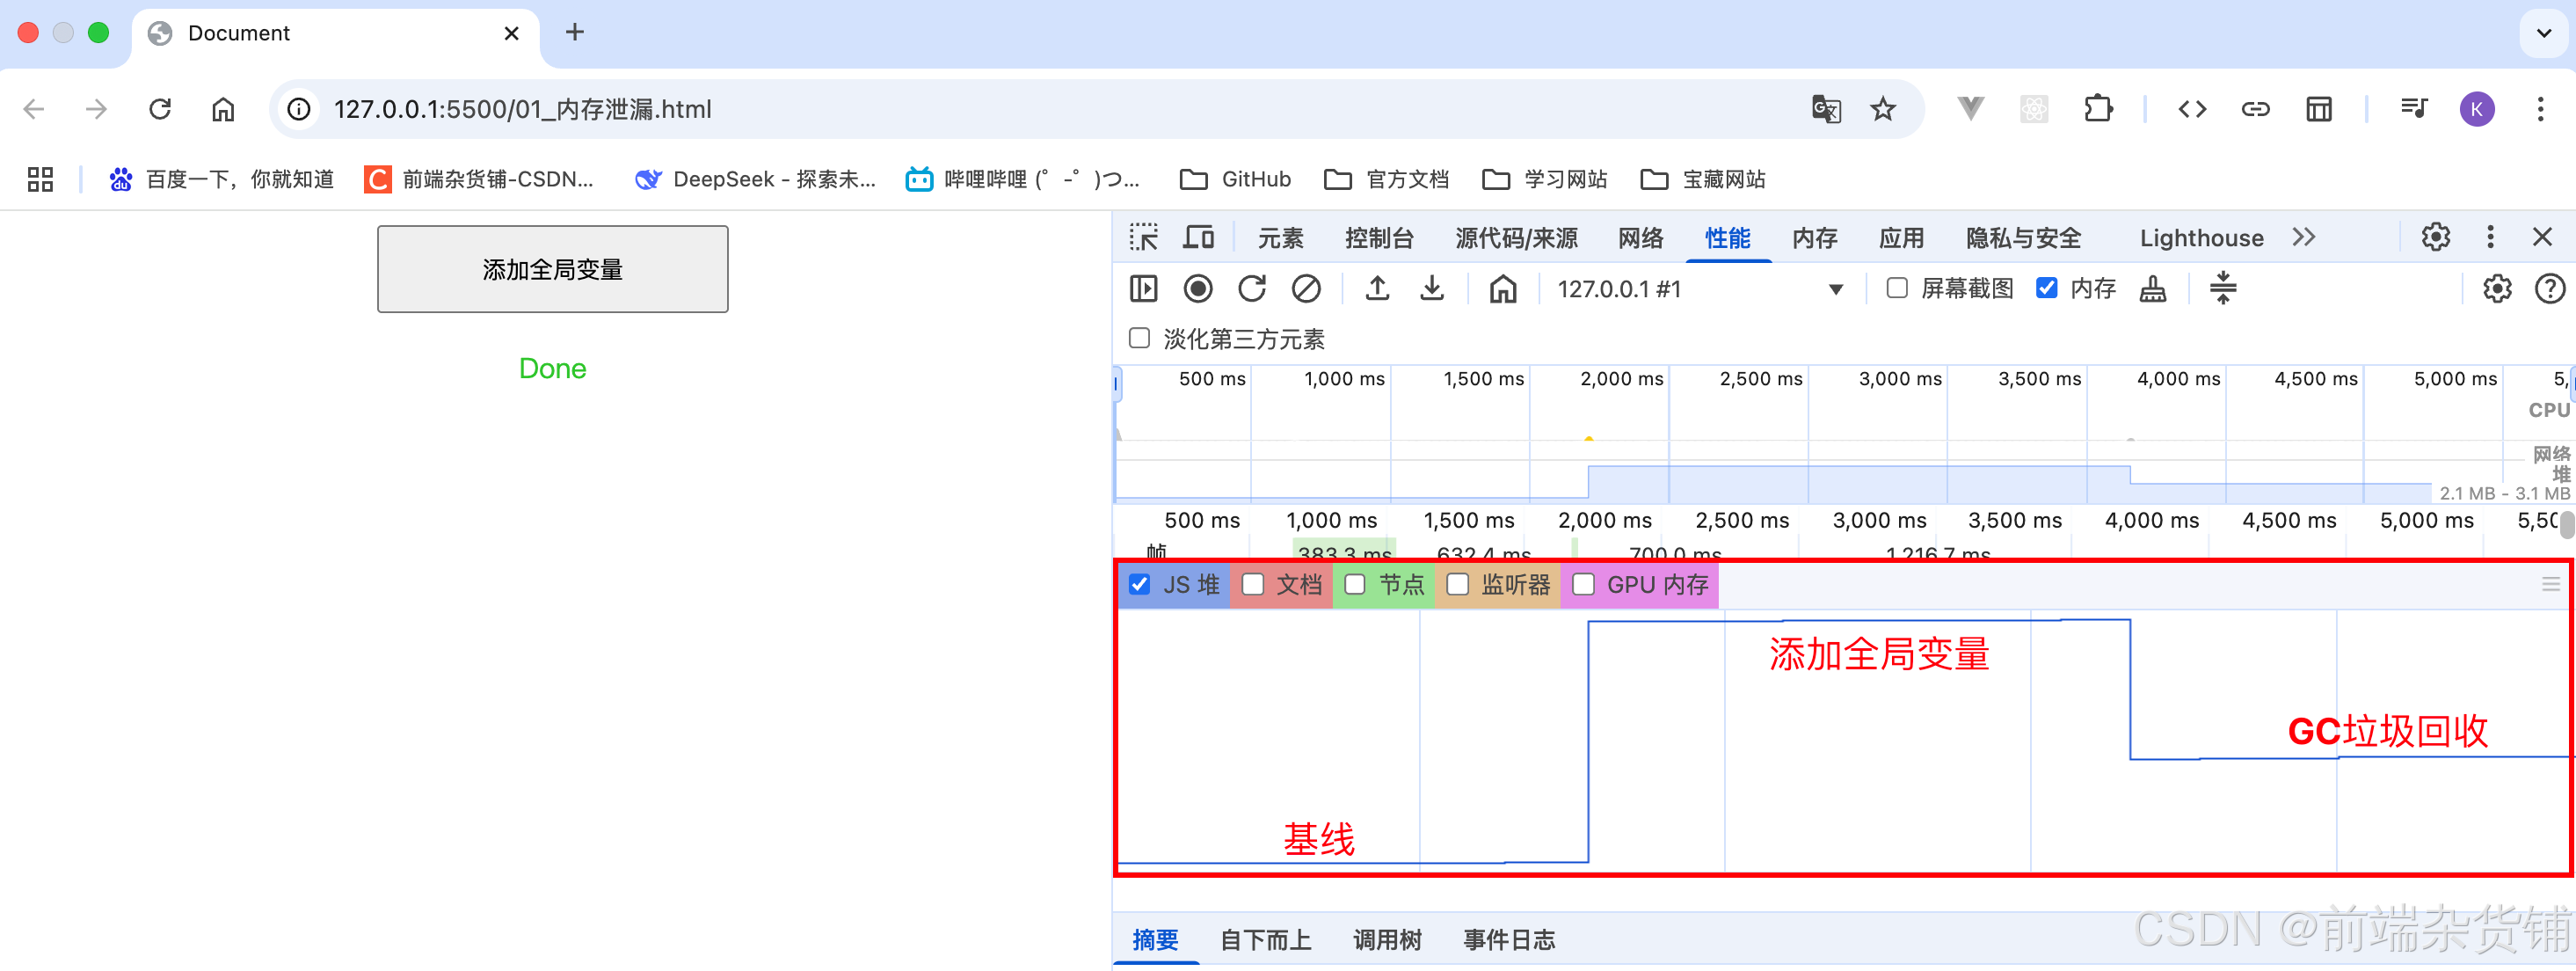
Task: Click the collect garbage broom icon
Action: [2153, 289]
